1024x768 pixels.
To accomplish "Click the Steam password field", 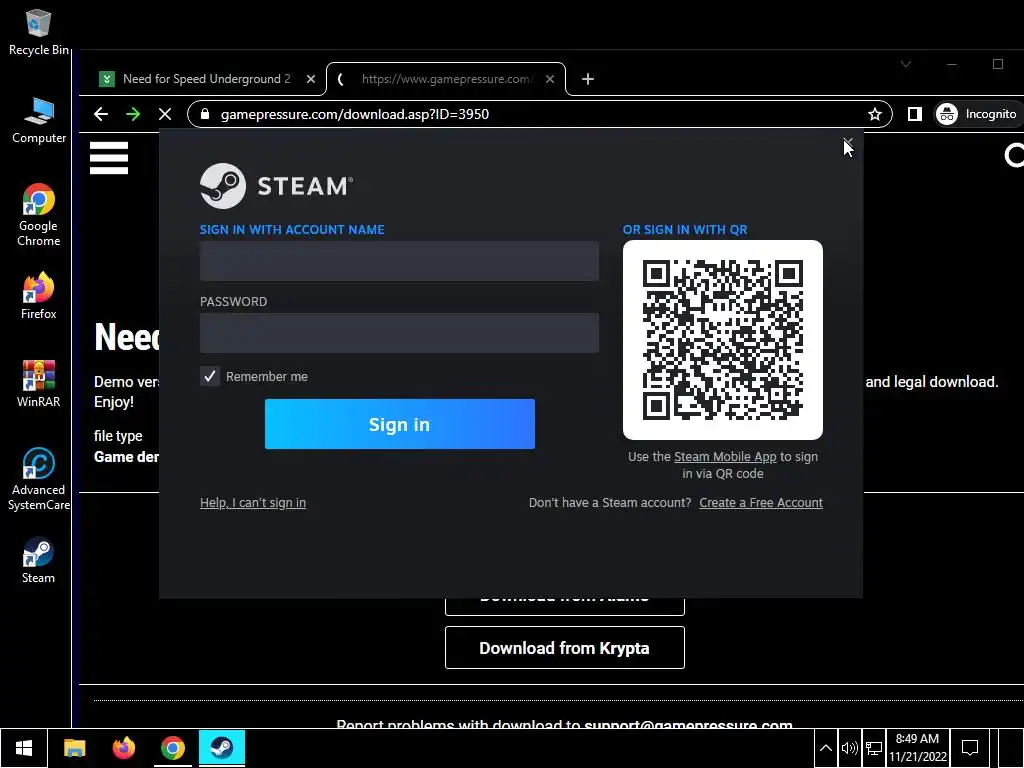I will point(399,332).
